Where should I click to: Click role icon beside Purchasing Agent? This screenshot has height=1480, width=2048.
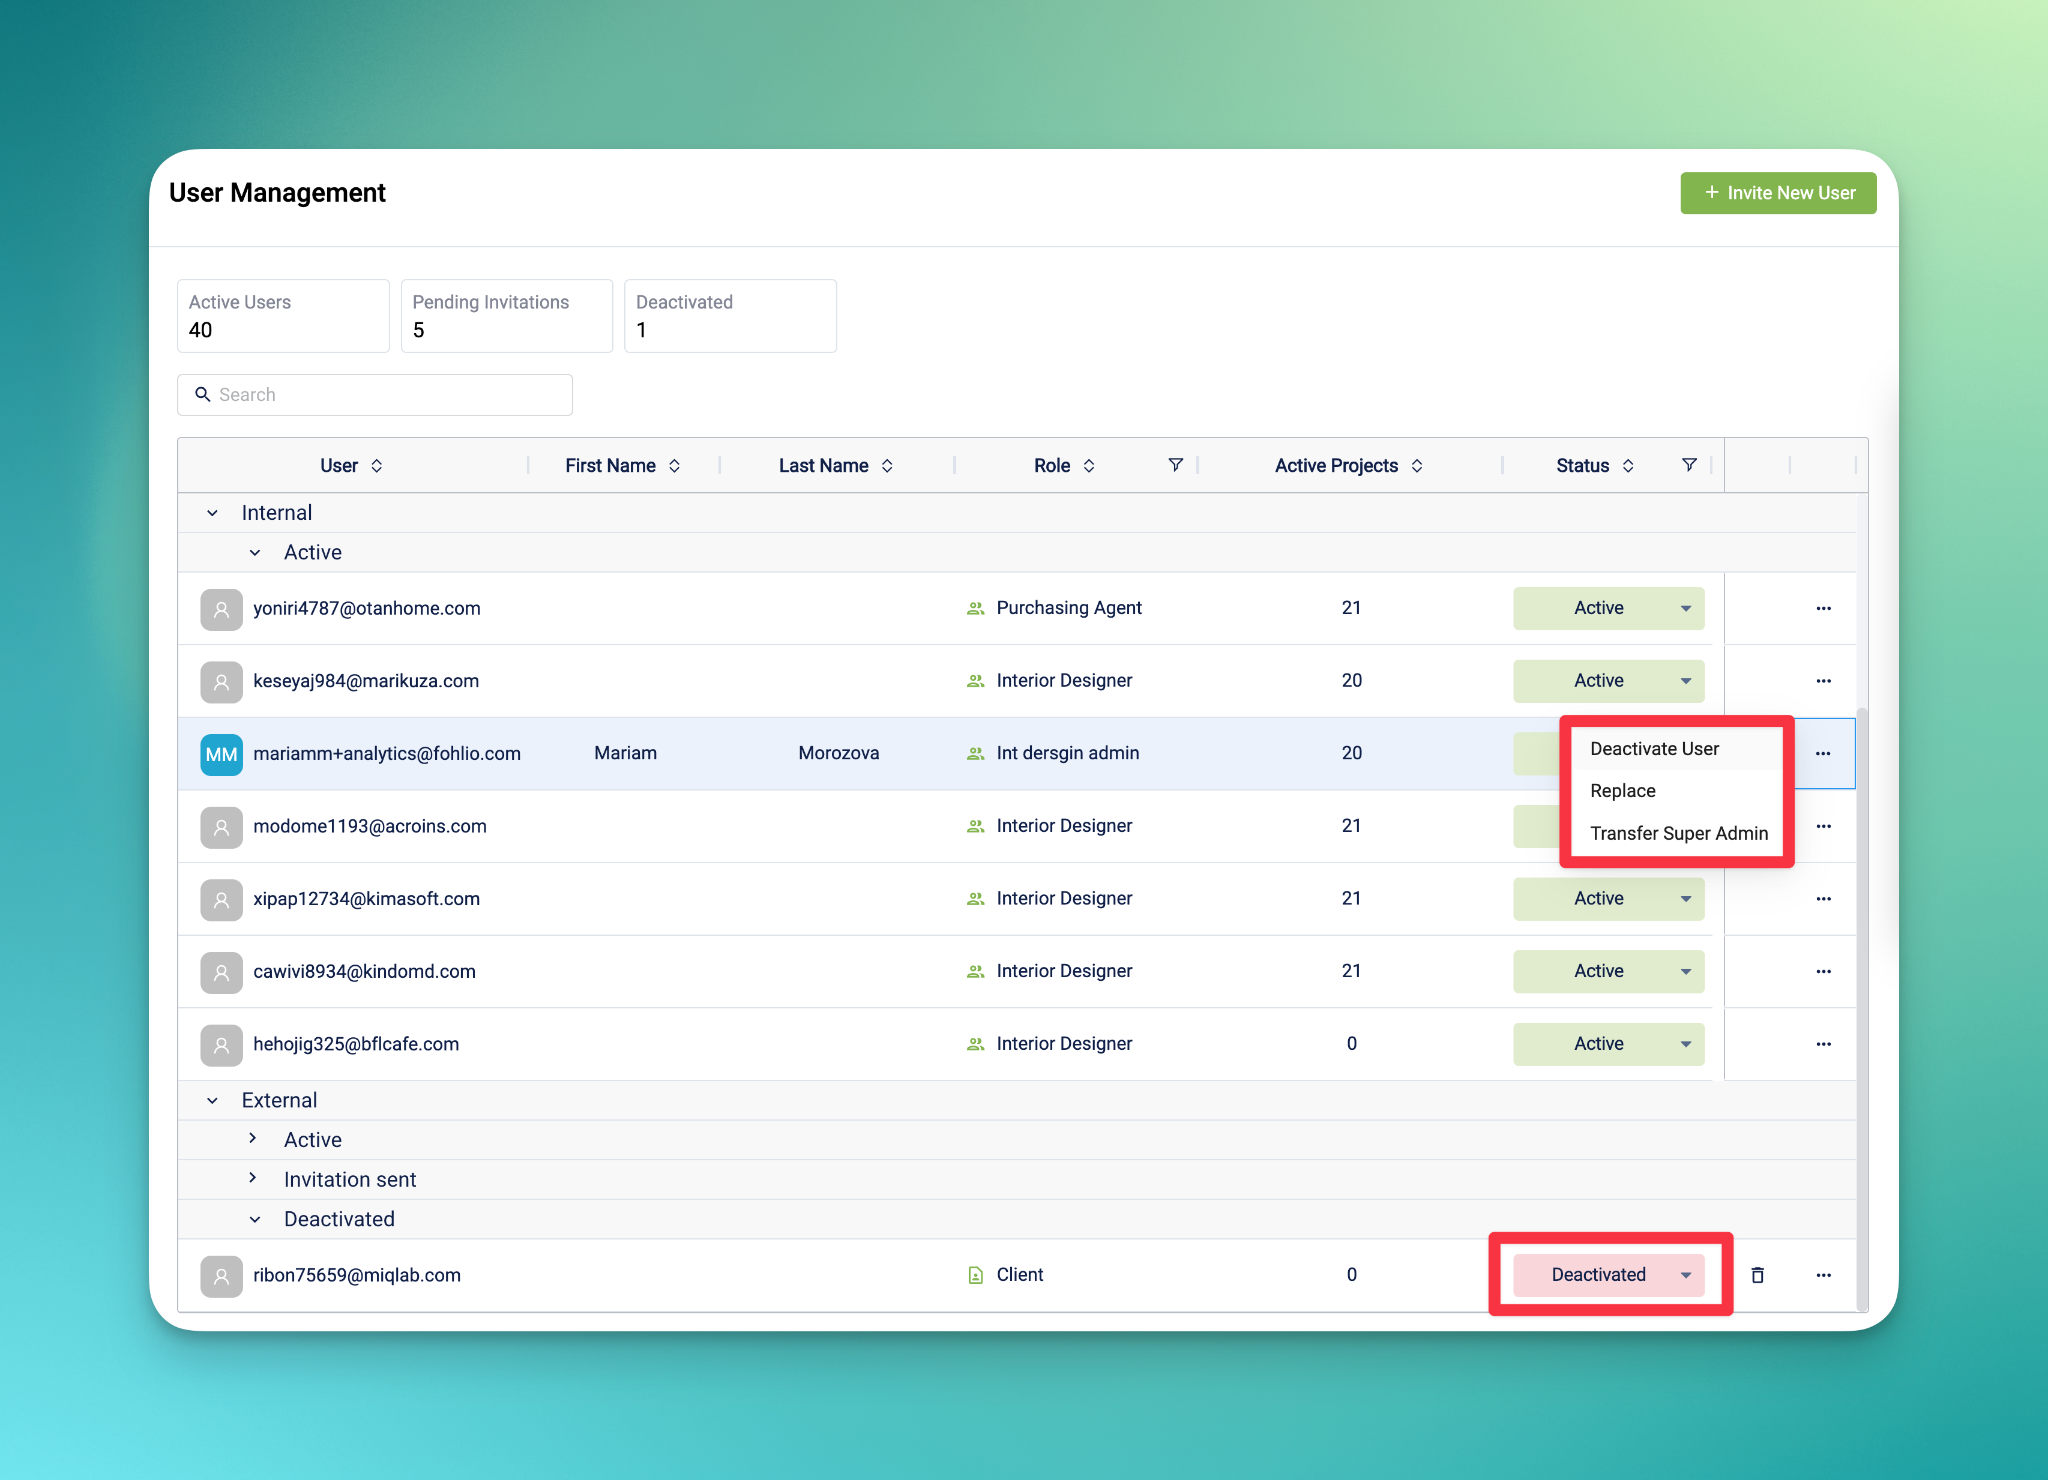(975, 608)
